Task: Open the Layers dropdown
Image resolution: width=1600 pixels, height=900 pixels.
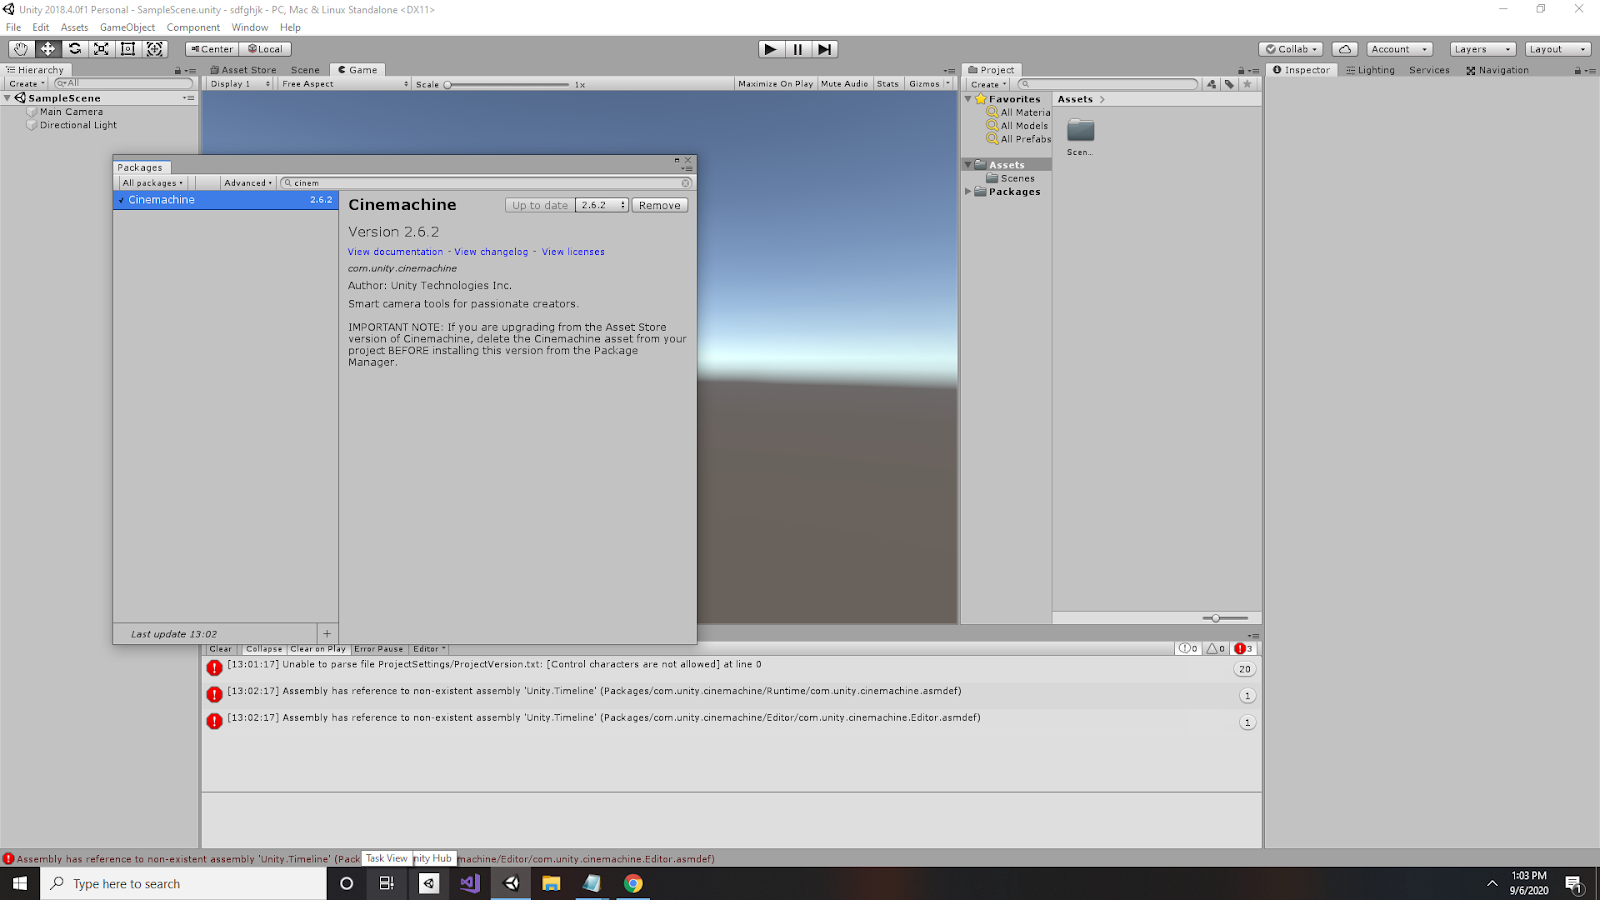Action: click(x=1483, y=49)
